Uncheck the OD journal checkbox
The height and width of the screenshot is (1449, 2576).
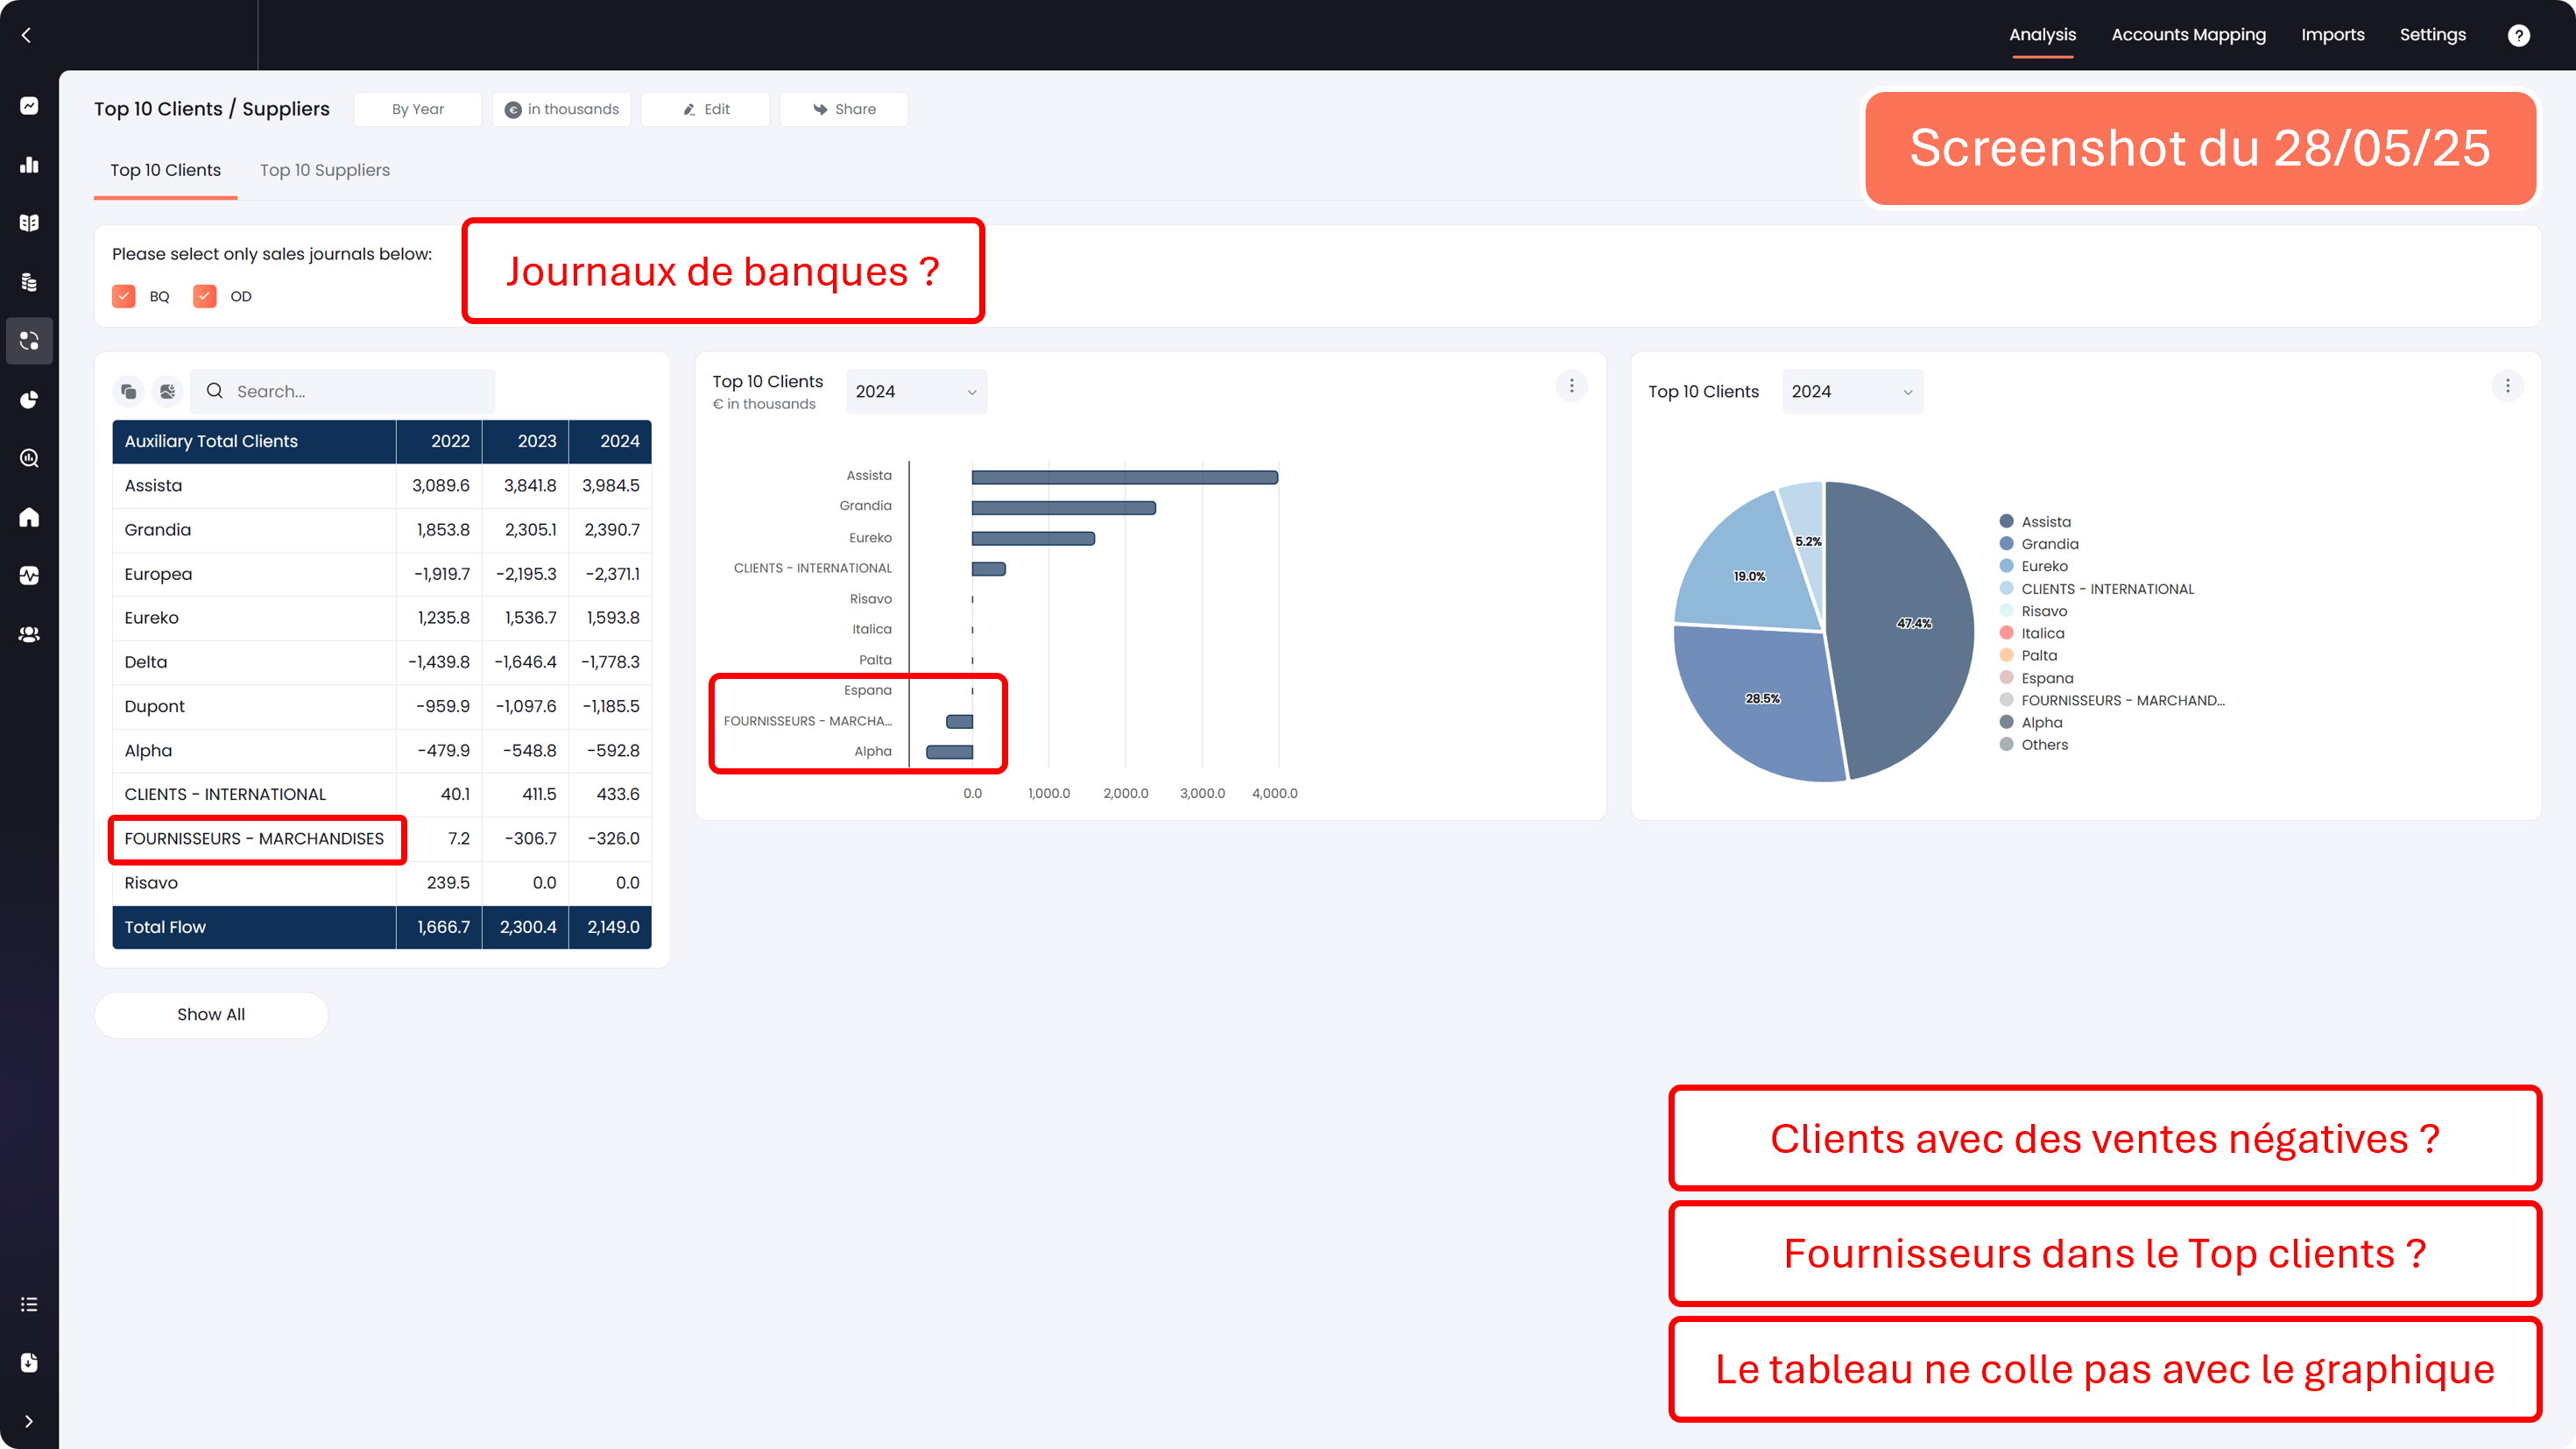(x=205, y=296)
